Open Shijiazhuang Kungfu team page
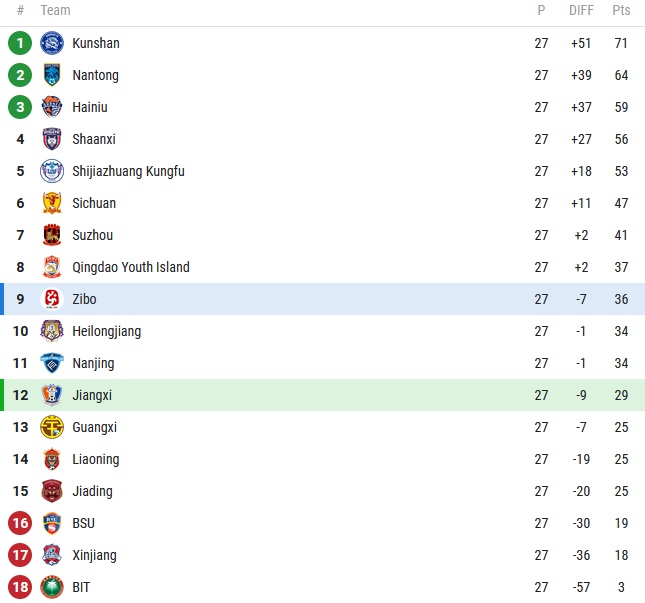The width and height of the screenshot is (645, 603). click(128, 171)
